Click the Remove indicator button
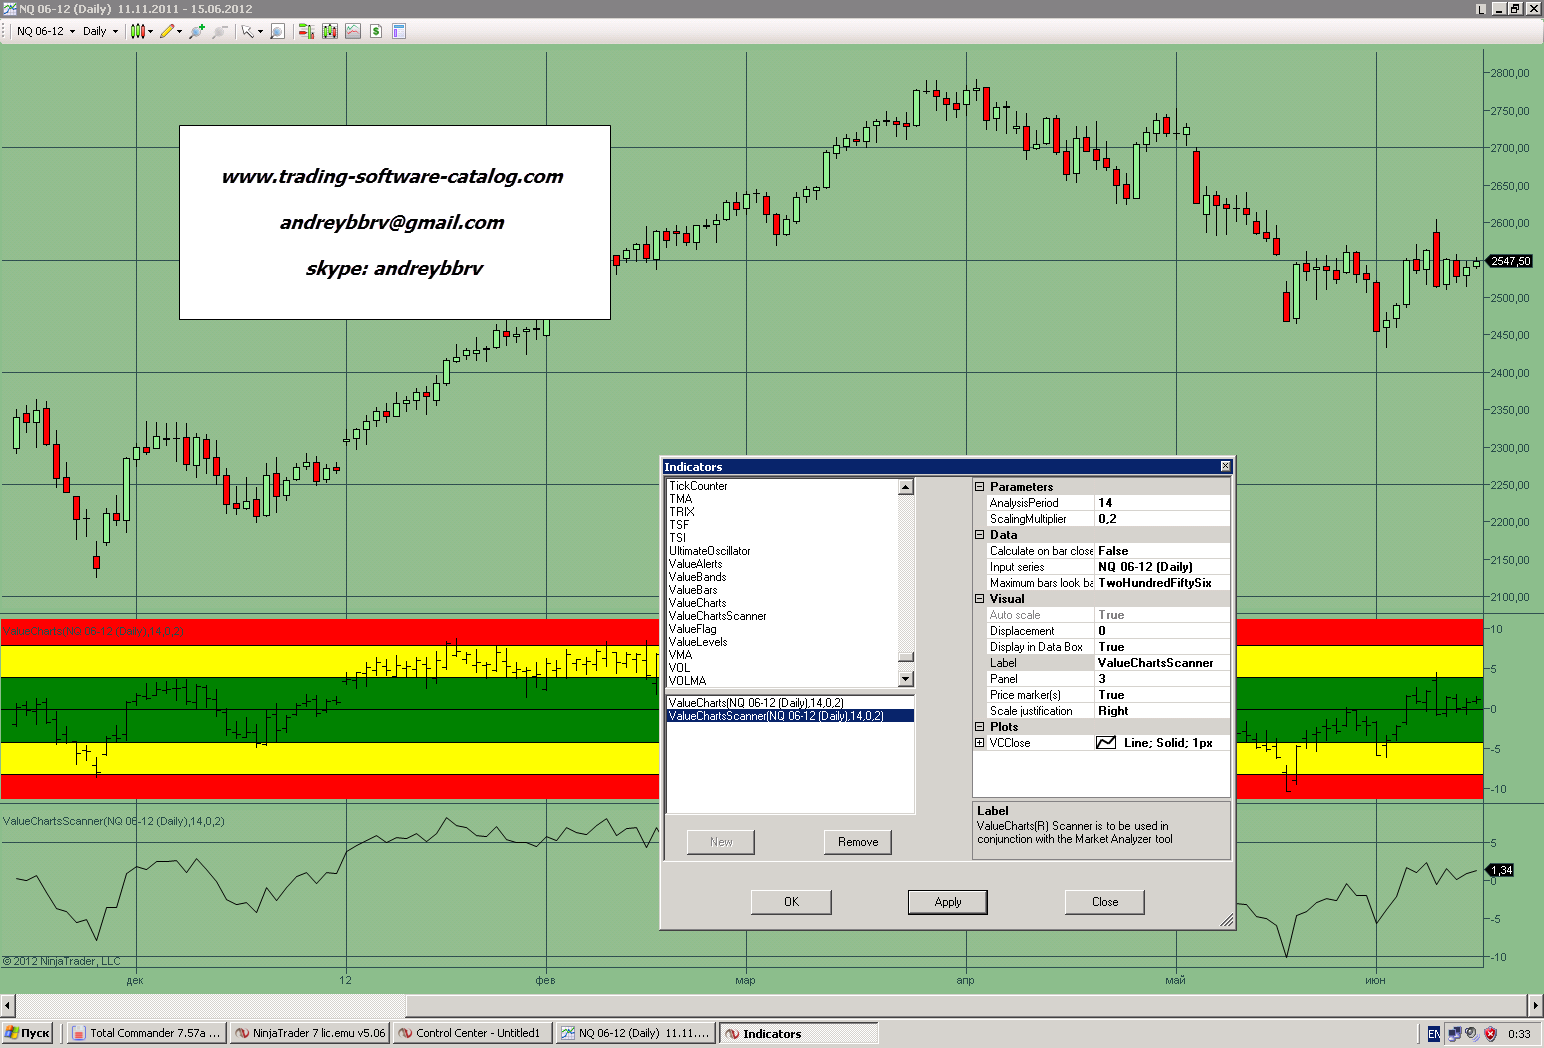This screenshot has width=1544, height=1048. tap(857, 842)
